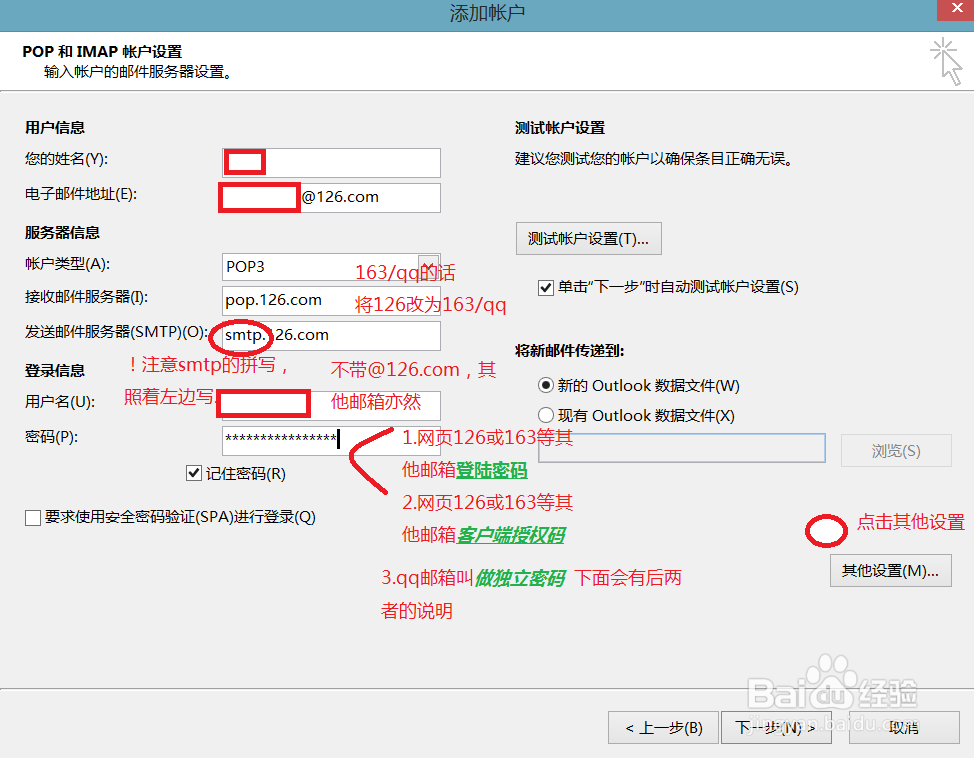Toggle 单击下一步时自动测试帐户设置
This screenshot has width=974, height=758.
tap(544, 287)
